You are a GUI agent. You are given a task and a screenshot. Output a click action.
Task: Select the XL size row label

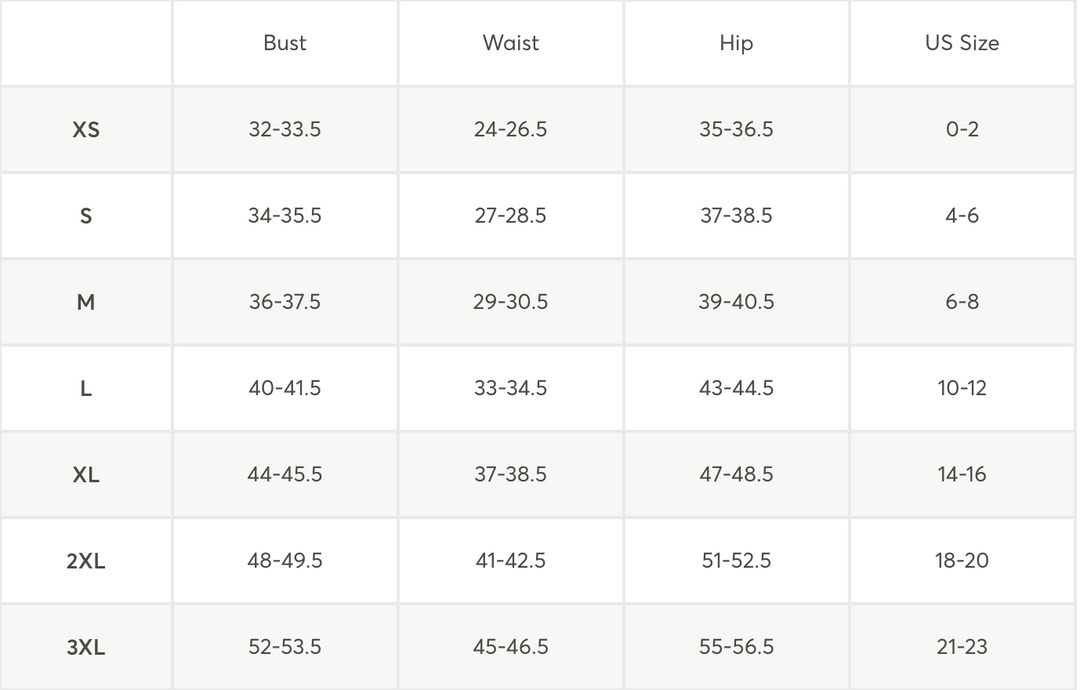click(86, 474)
